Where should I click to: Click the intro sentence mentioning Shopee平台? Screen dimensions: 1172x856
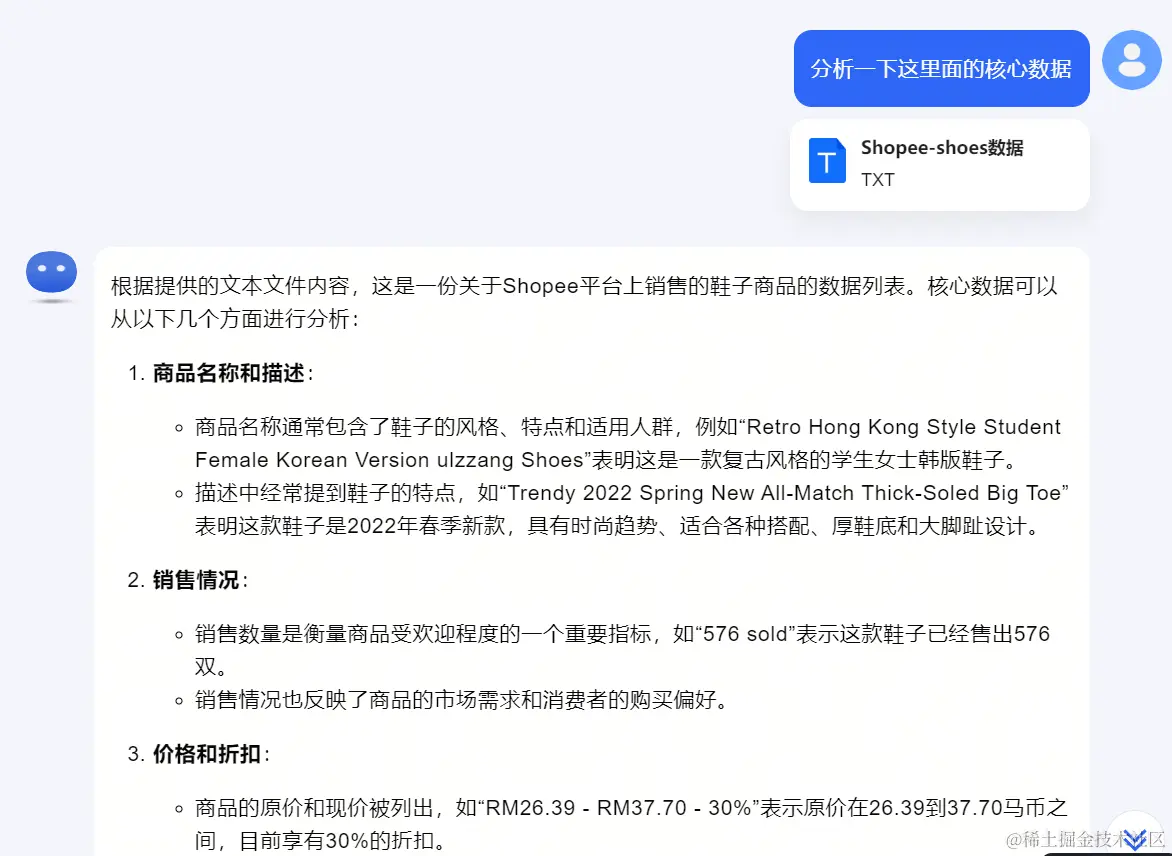tap(584, 303)
